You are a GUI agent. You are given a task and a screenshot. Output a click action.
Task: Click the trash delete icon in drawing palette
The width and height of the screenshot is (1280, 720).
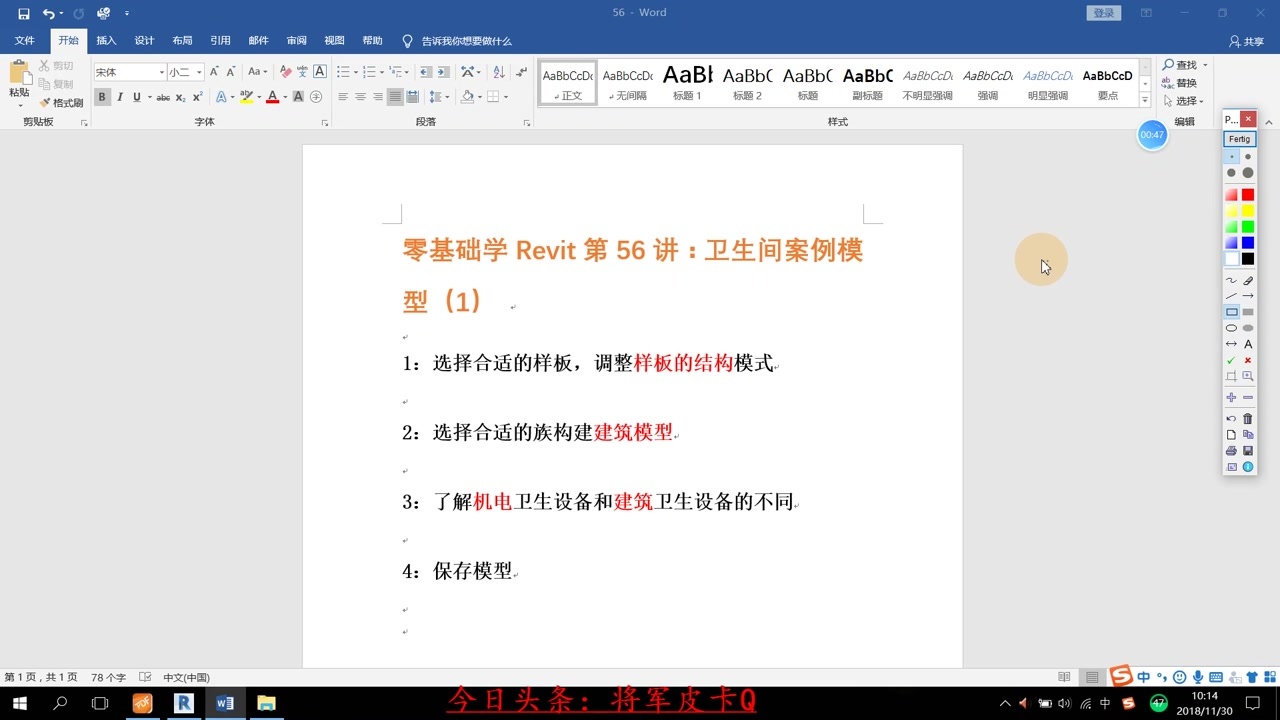(1248, 418)
